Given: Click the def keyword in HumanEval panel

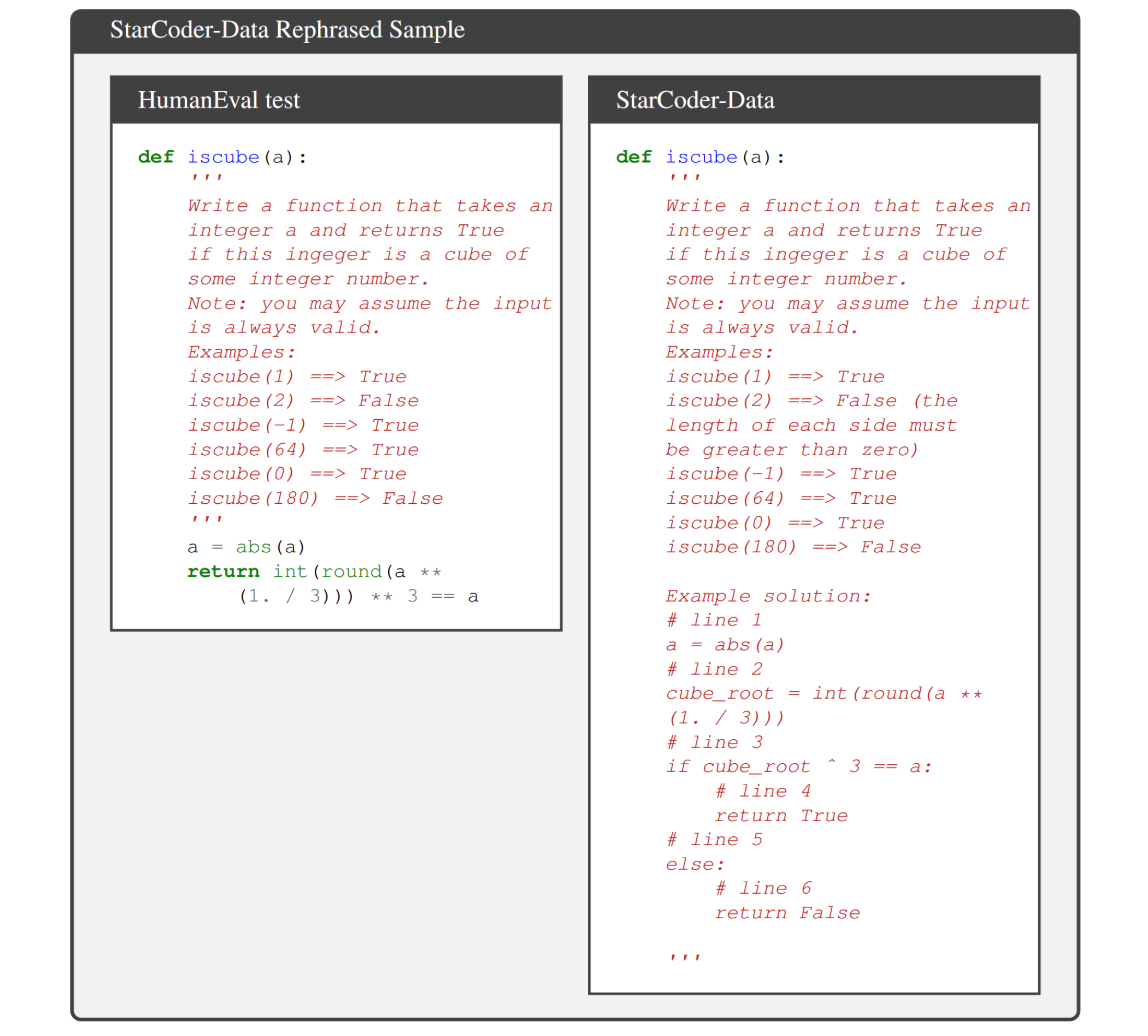Looking at the screenshot, I should click(x=156, y=157).
